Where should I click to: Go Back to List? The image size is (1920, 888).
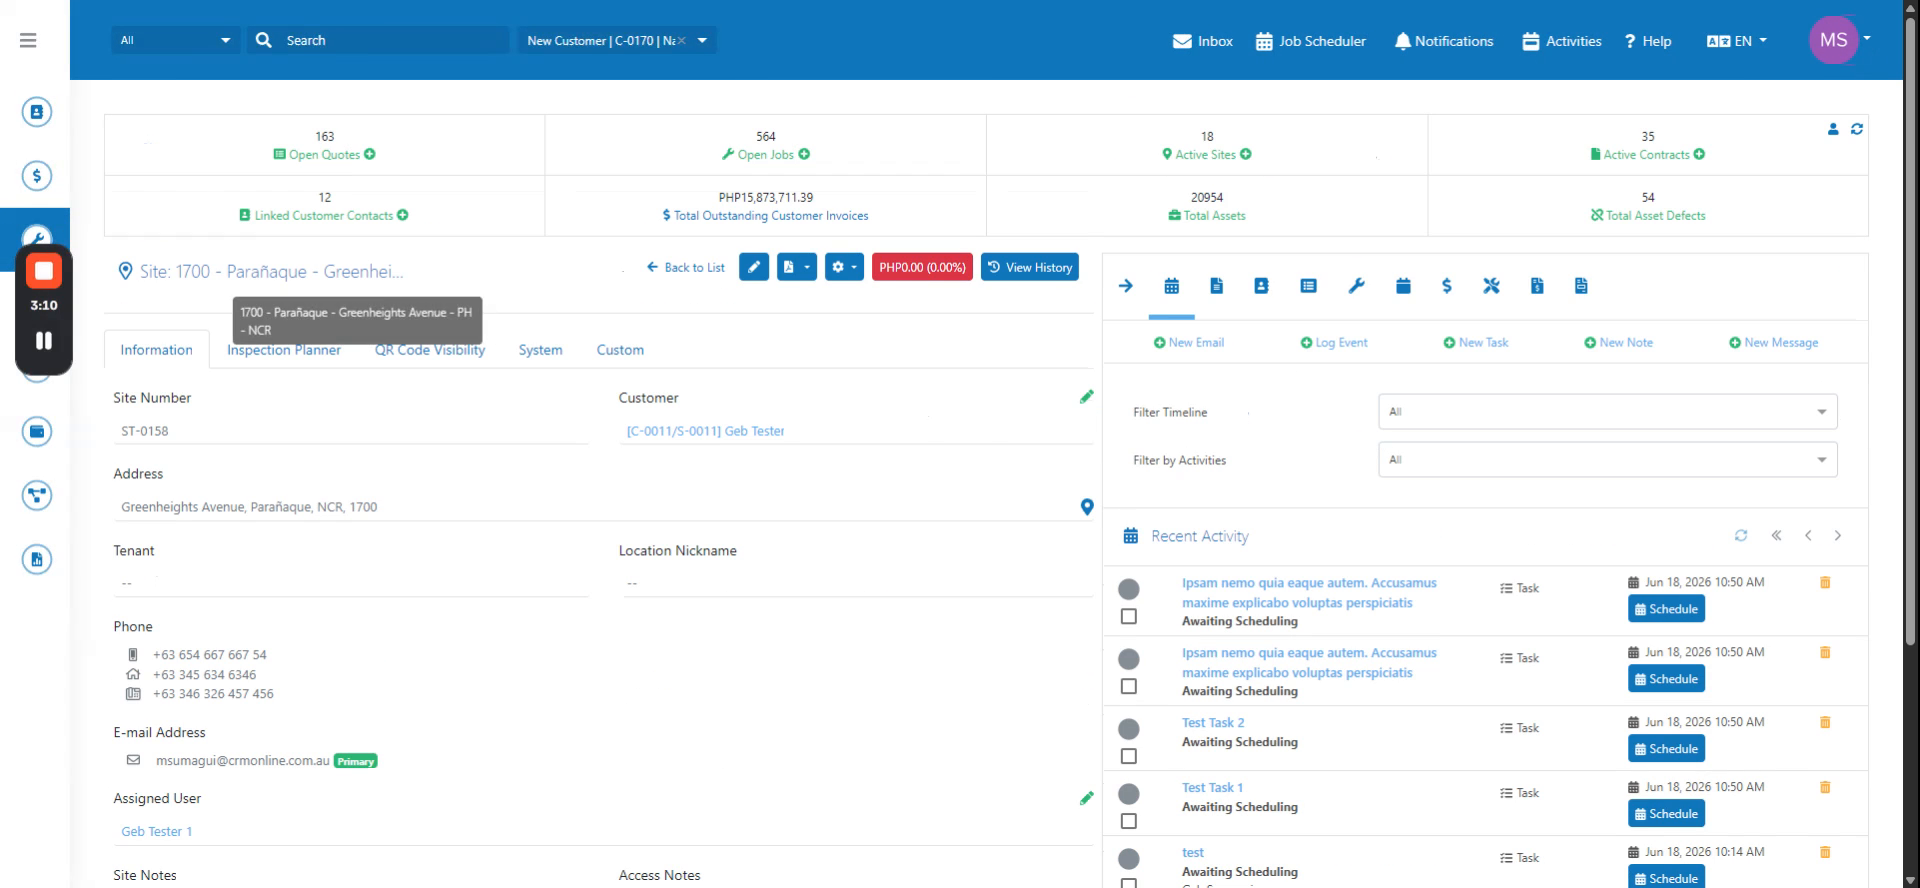click(686, 267)
